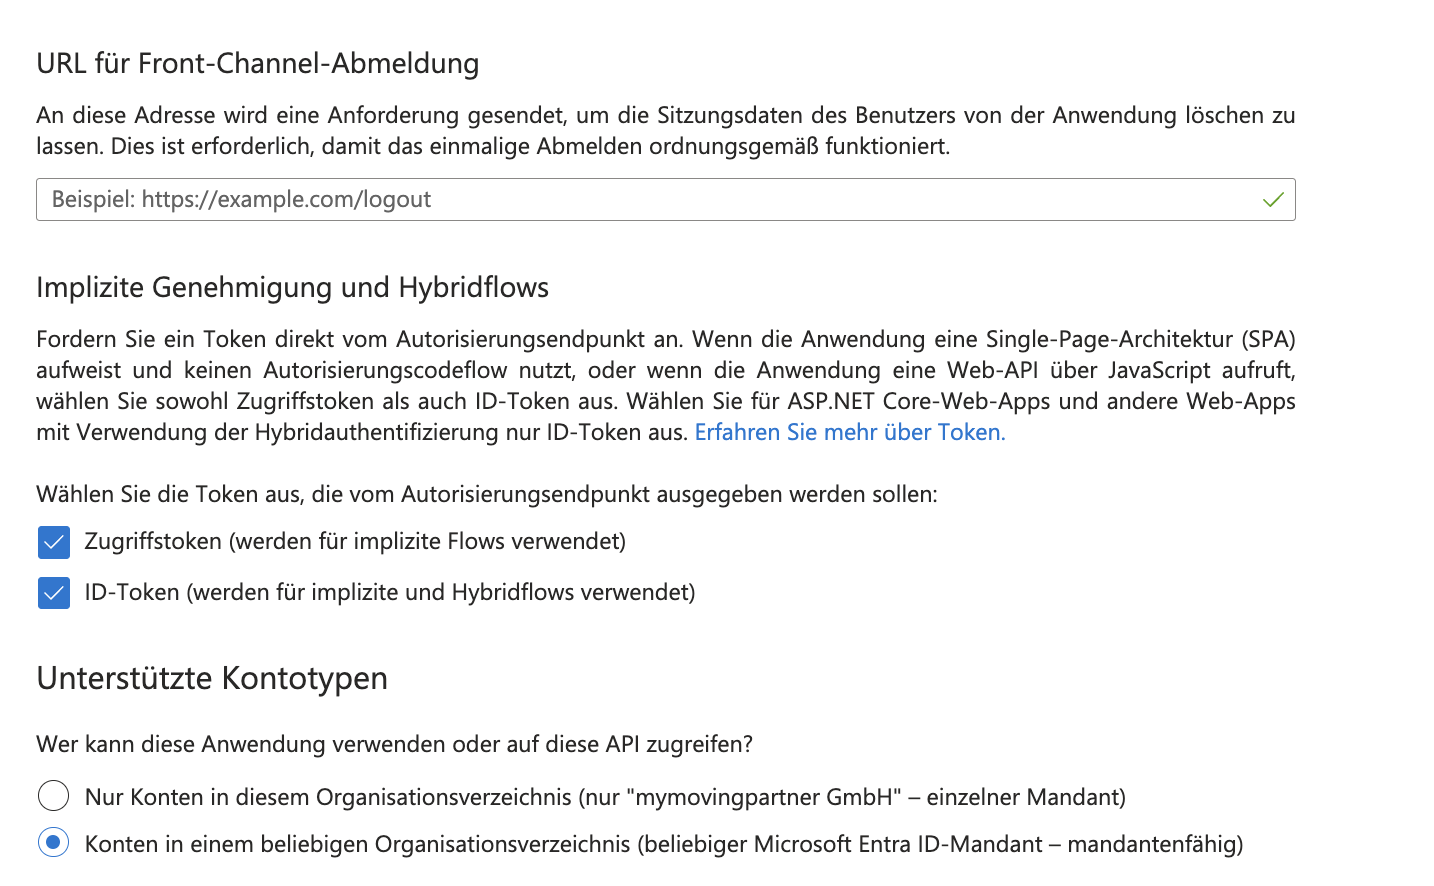Uncheck the Zugriffstoken checkbox box

pyautogui.click(x=54, y=542)
